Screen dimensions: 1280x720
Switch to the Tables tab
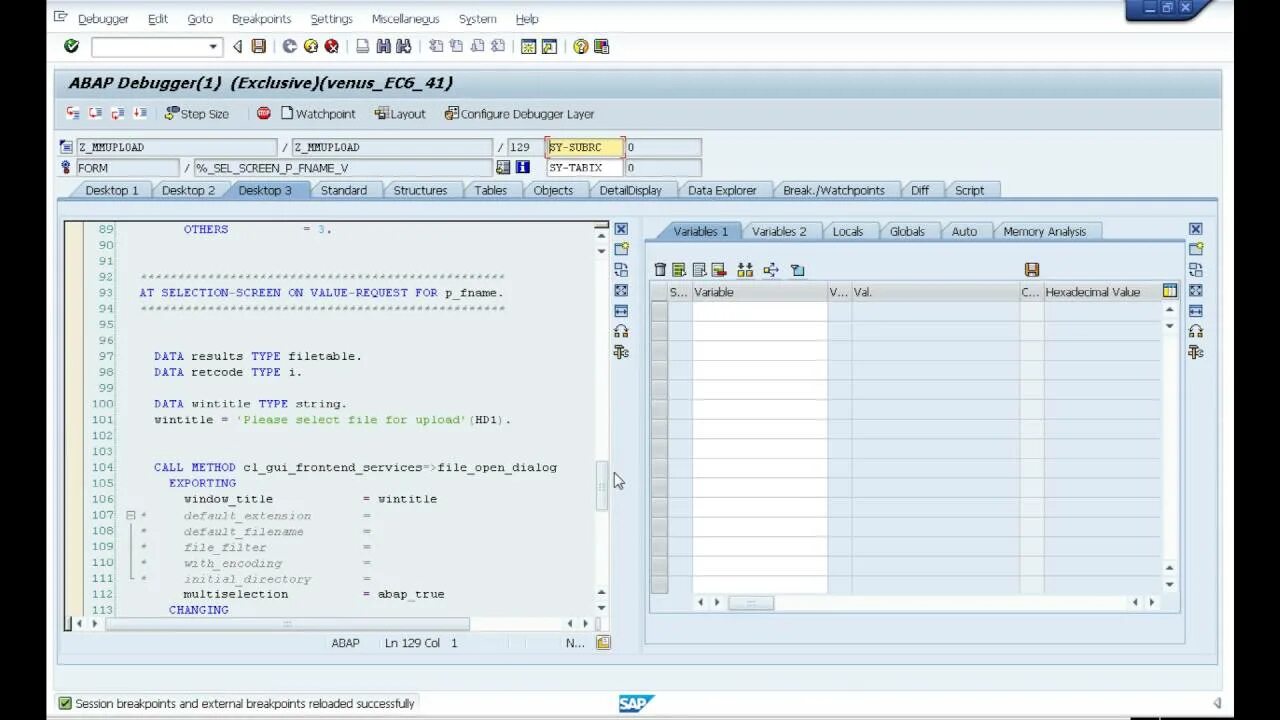point(490,190)
